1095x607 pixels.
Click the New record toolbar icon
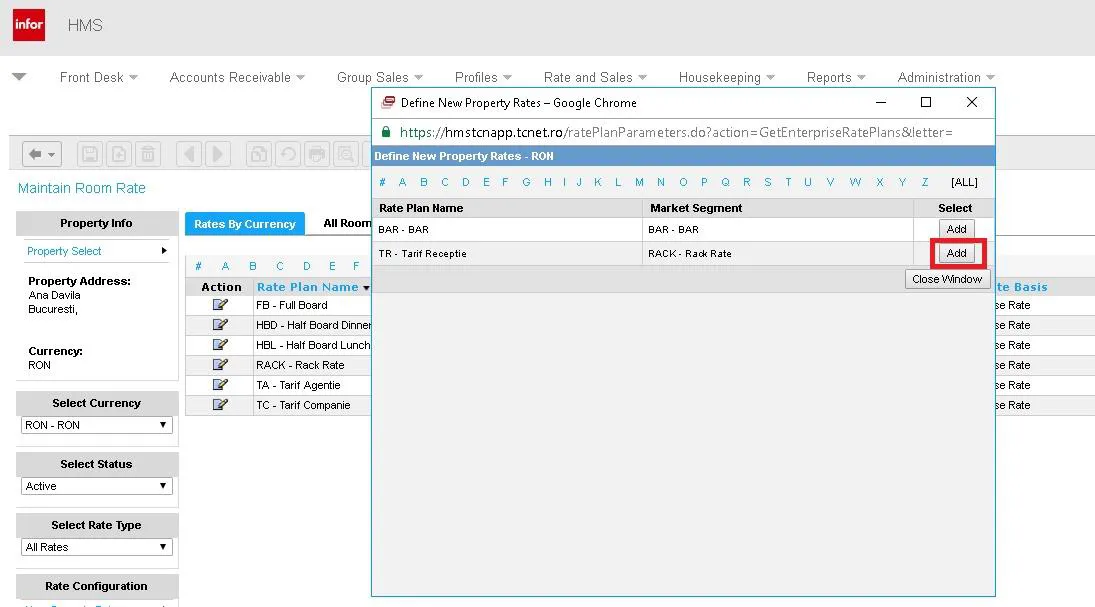tap(119, 154)
